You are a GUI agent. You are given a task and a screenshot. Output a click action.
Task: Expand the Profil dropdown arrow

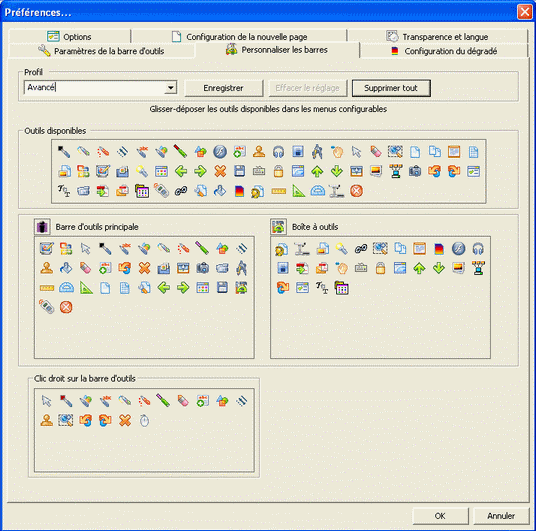[170, 88]
